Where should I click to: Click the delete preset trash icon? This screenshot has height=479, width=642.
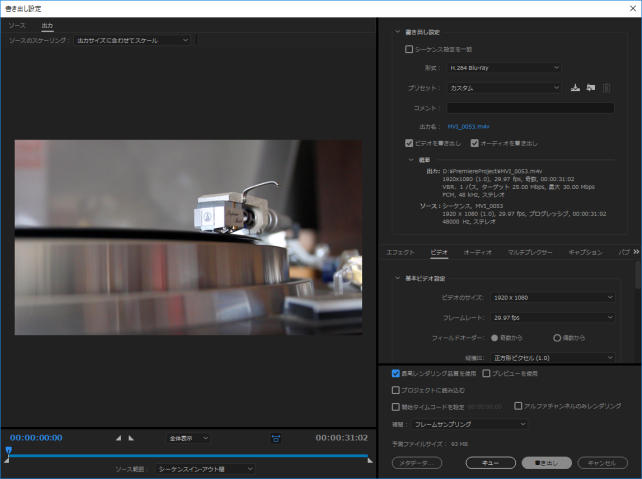606,88
